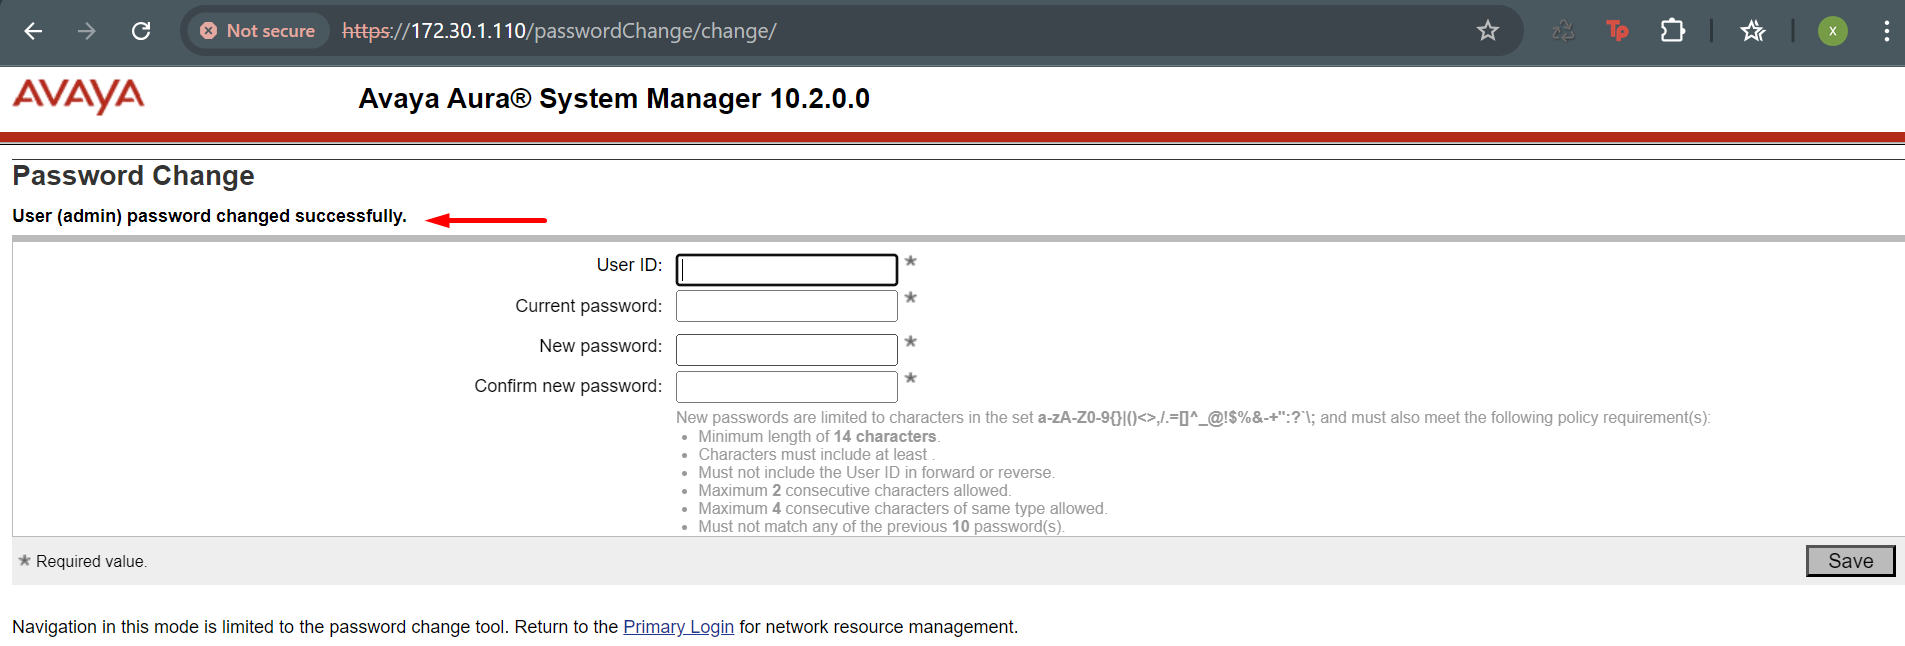1905x646 pixels.
Task: Click 'Characters must include at least' requirement
Action: [x=815, y=455]
